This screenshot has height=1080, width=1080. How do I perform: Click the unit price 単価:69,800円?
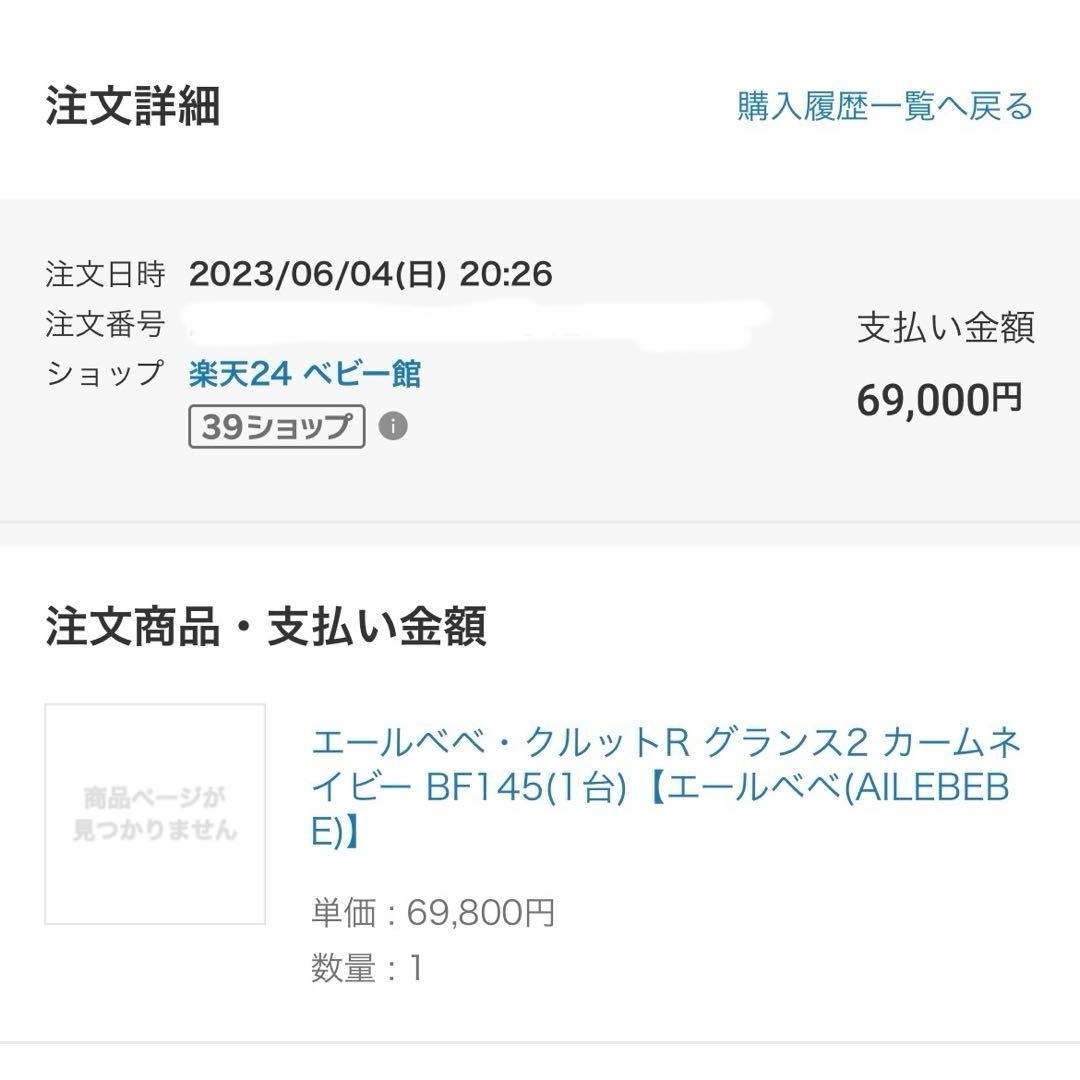tap(433, 913)
